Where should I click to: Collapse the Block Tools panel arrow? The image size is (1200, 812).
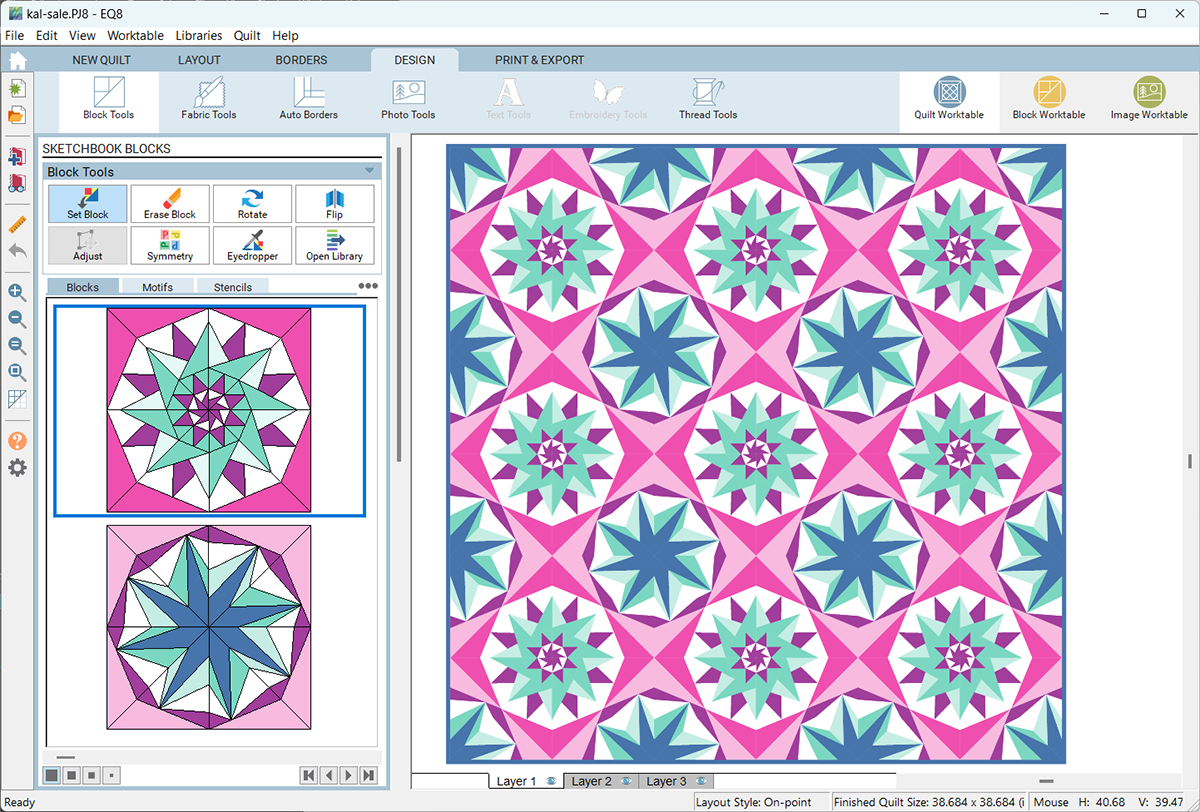370,171
